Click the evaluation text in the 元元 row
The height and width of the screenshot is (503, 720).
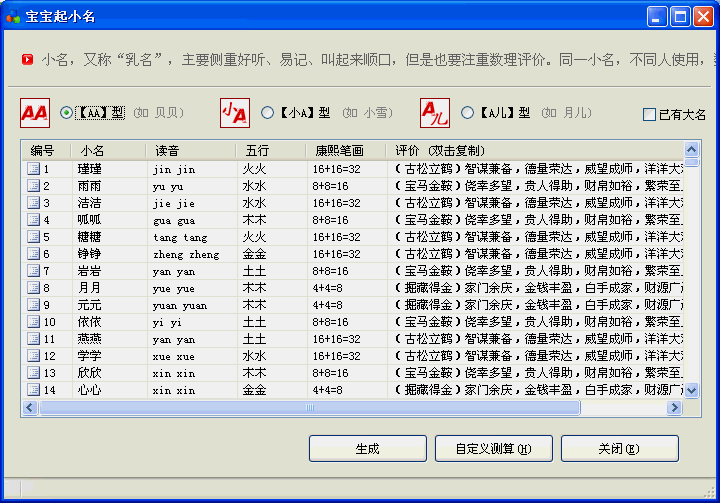[x=538, y=305]
